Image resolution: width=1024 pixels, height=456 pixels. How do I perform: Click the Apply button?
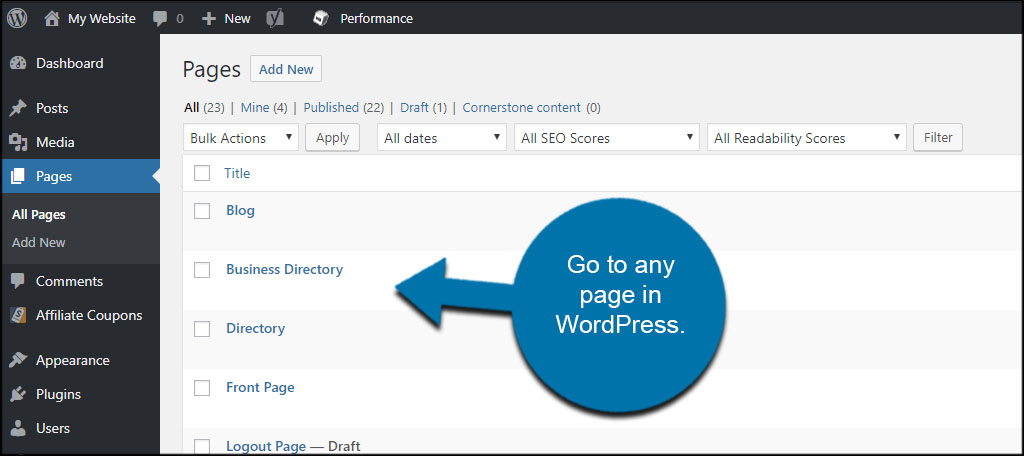coord(332,138)
